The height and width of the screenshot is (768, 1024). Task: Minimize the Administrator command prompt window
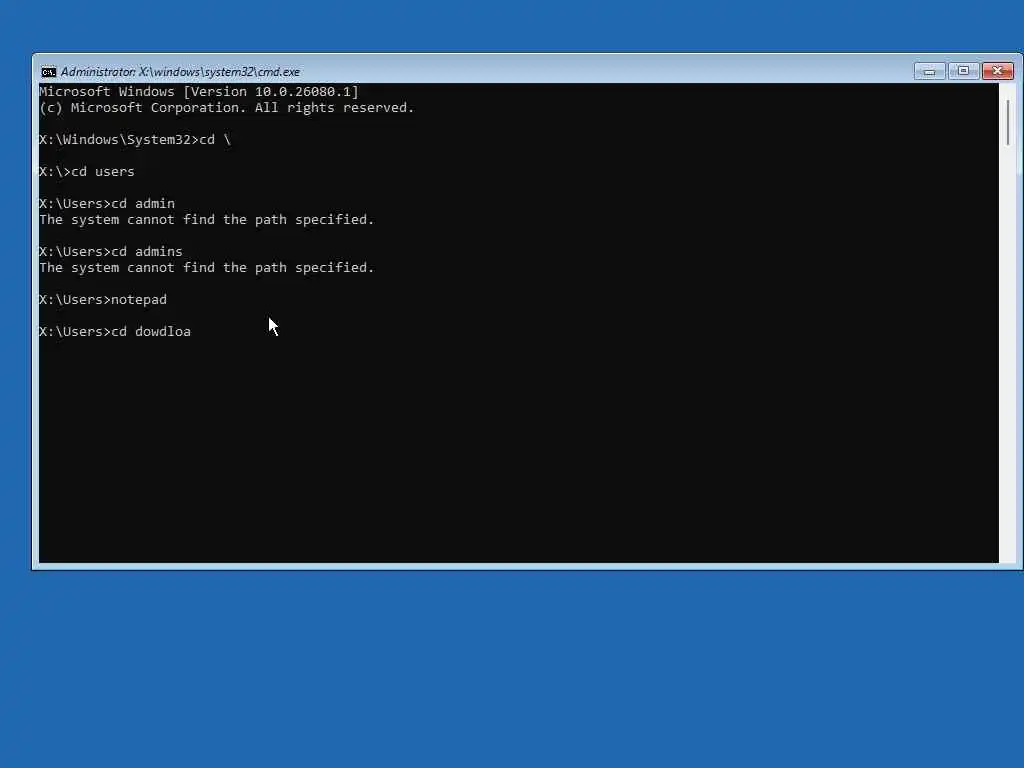coord(929,71)
